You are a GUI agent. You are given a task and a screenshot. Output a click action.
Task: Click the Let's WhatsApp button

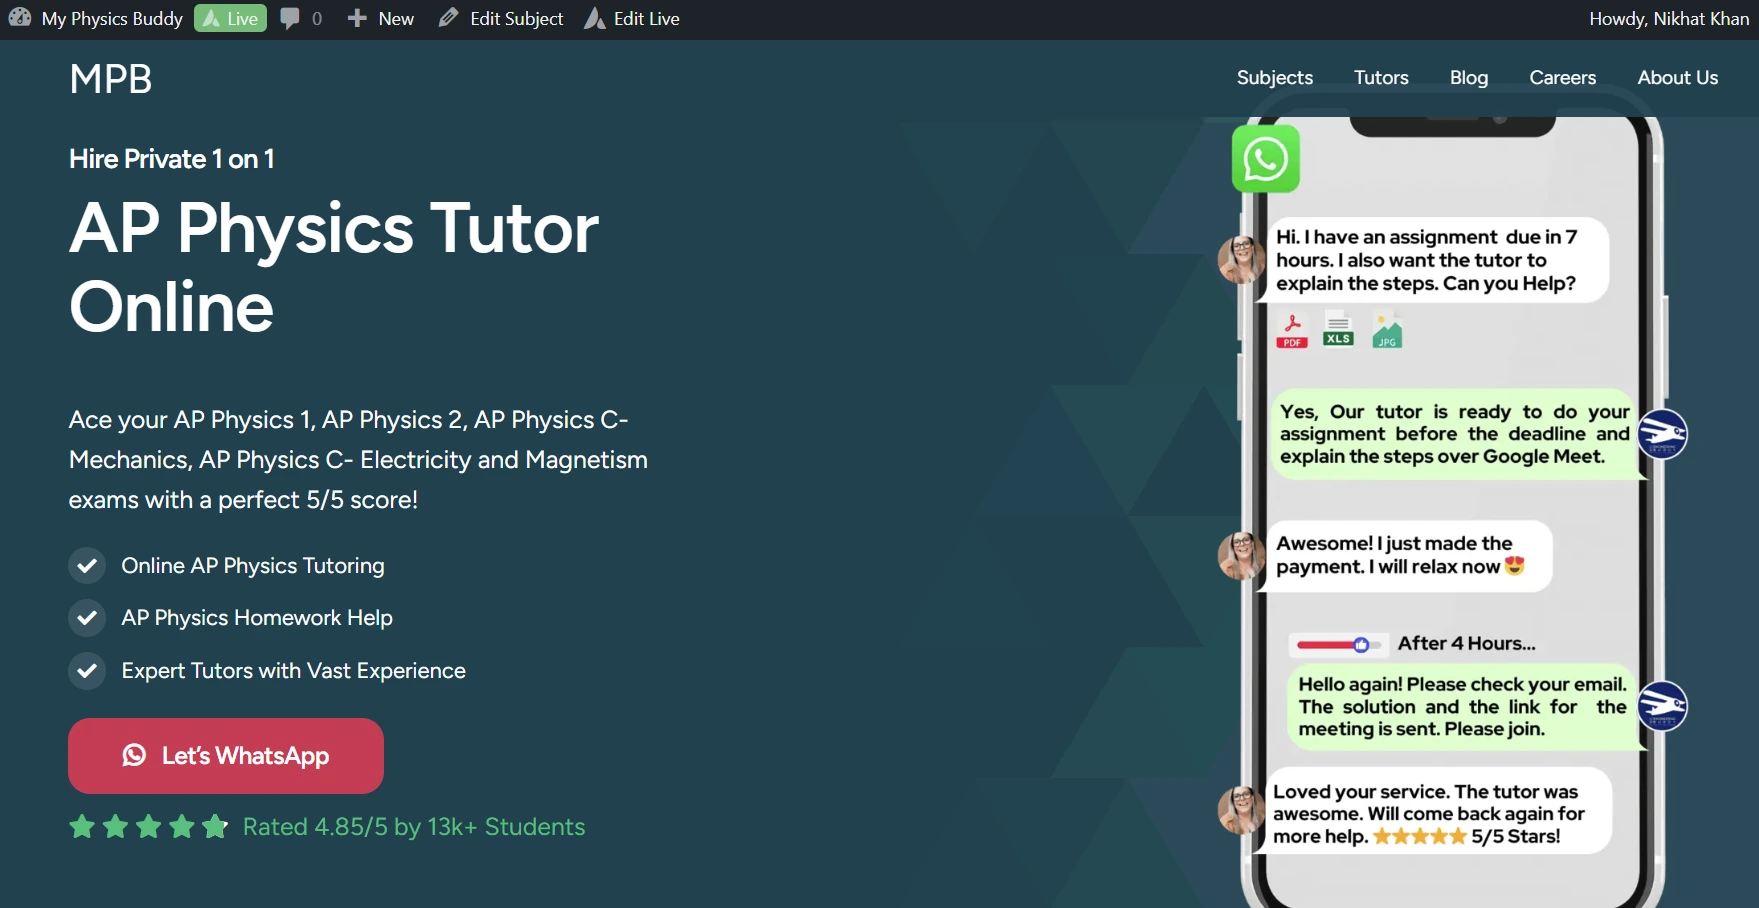[x=225, y=756]
